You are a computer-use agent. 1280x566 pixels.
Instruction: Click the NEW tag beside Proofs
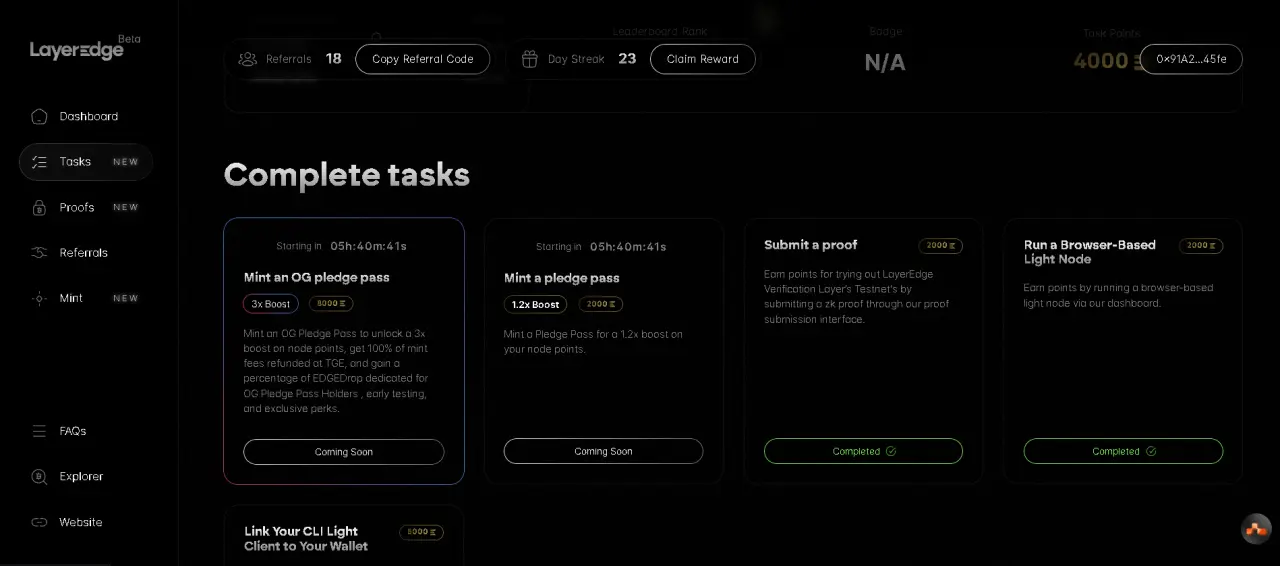pos(126,208)
